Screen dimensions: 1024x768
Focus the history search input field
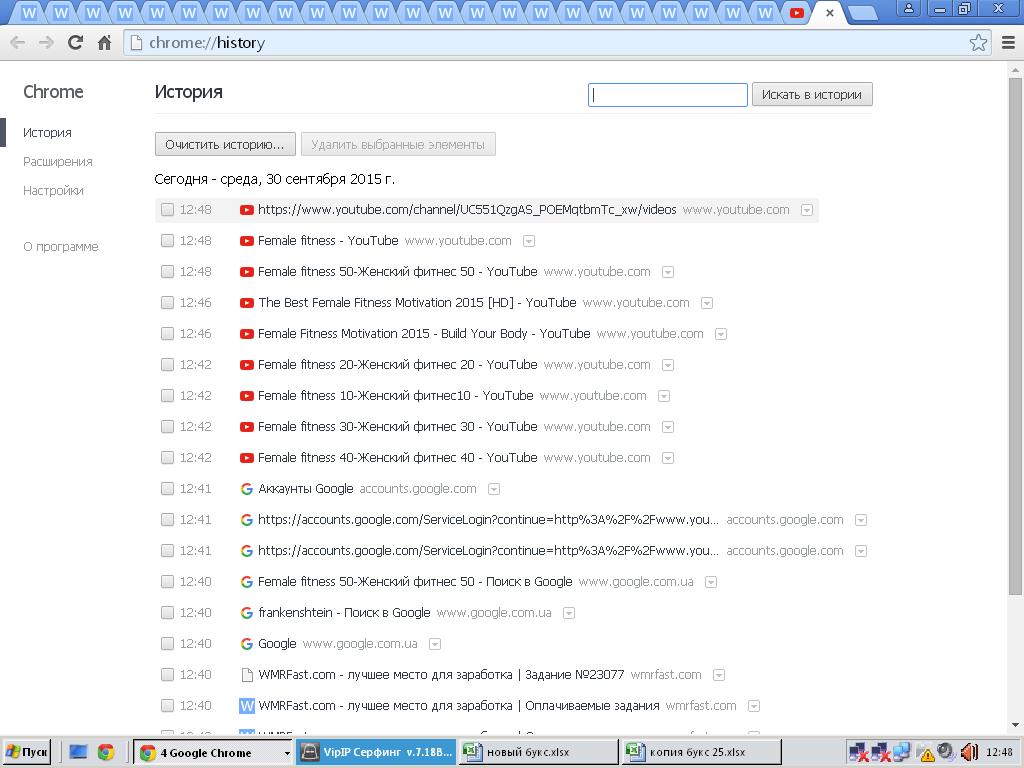pyautogui.click(x=667, y=95)
